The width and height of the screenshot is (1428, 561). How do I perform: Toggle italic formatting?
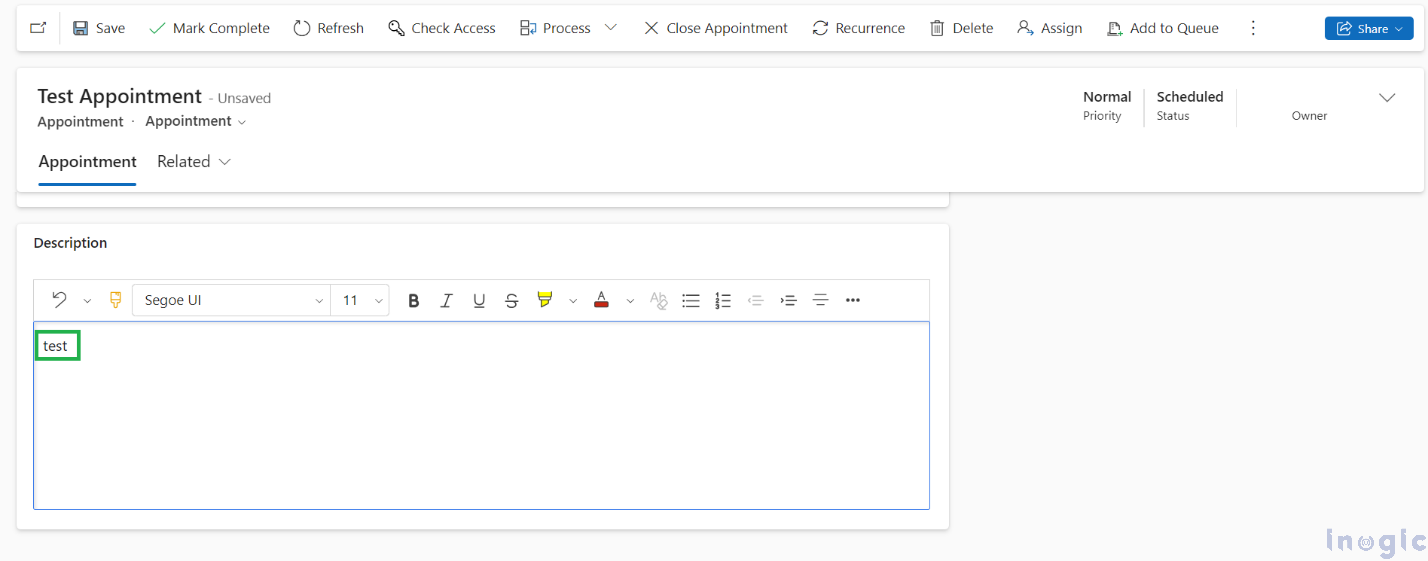coord(447,300)
